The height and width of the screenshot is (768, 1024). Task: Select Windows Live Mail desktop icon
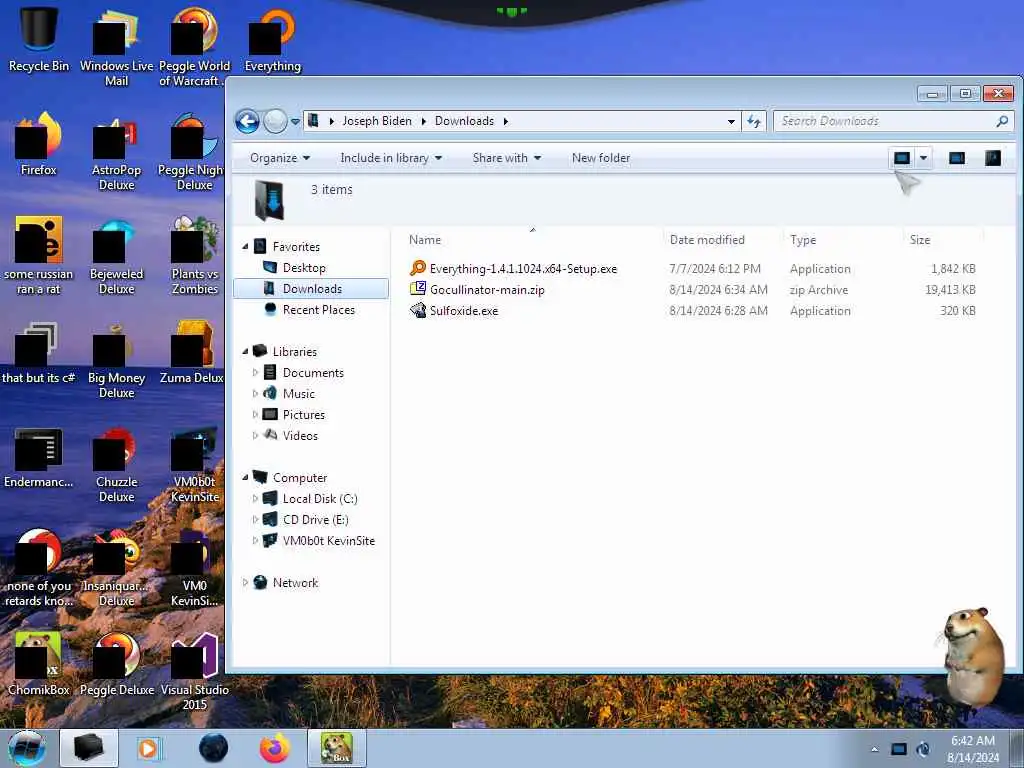(x=116, y=47)
